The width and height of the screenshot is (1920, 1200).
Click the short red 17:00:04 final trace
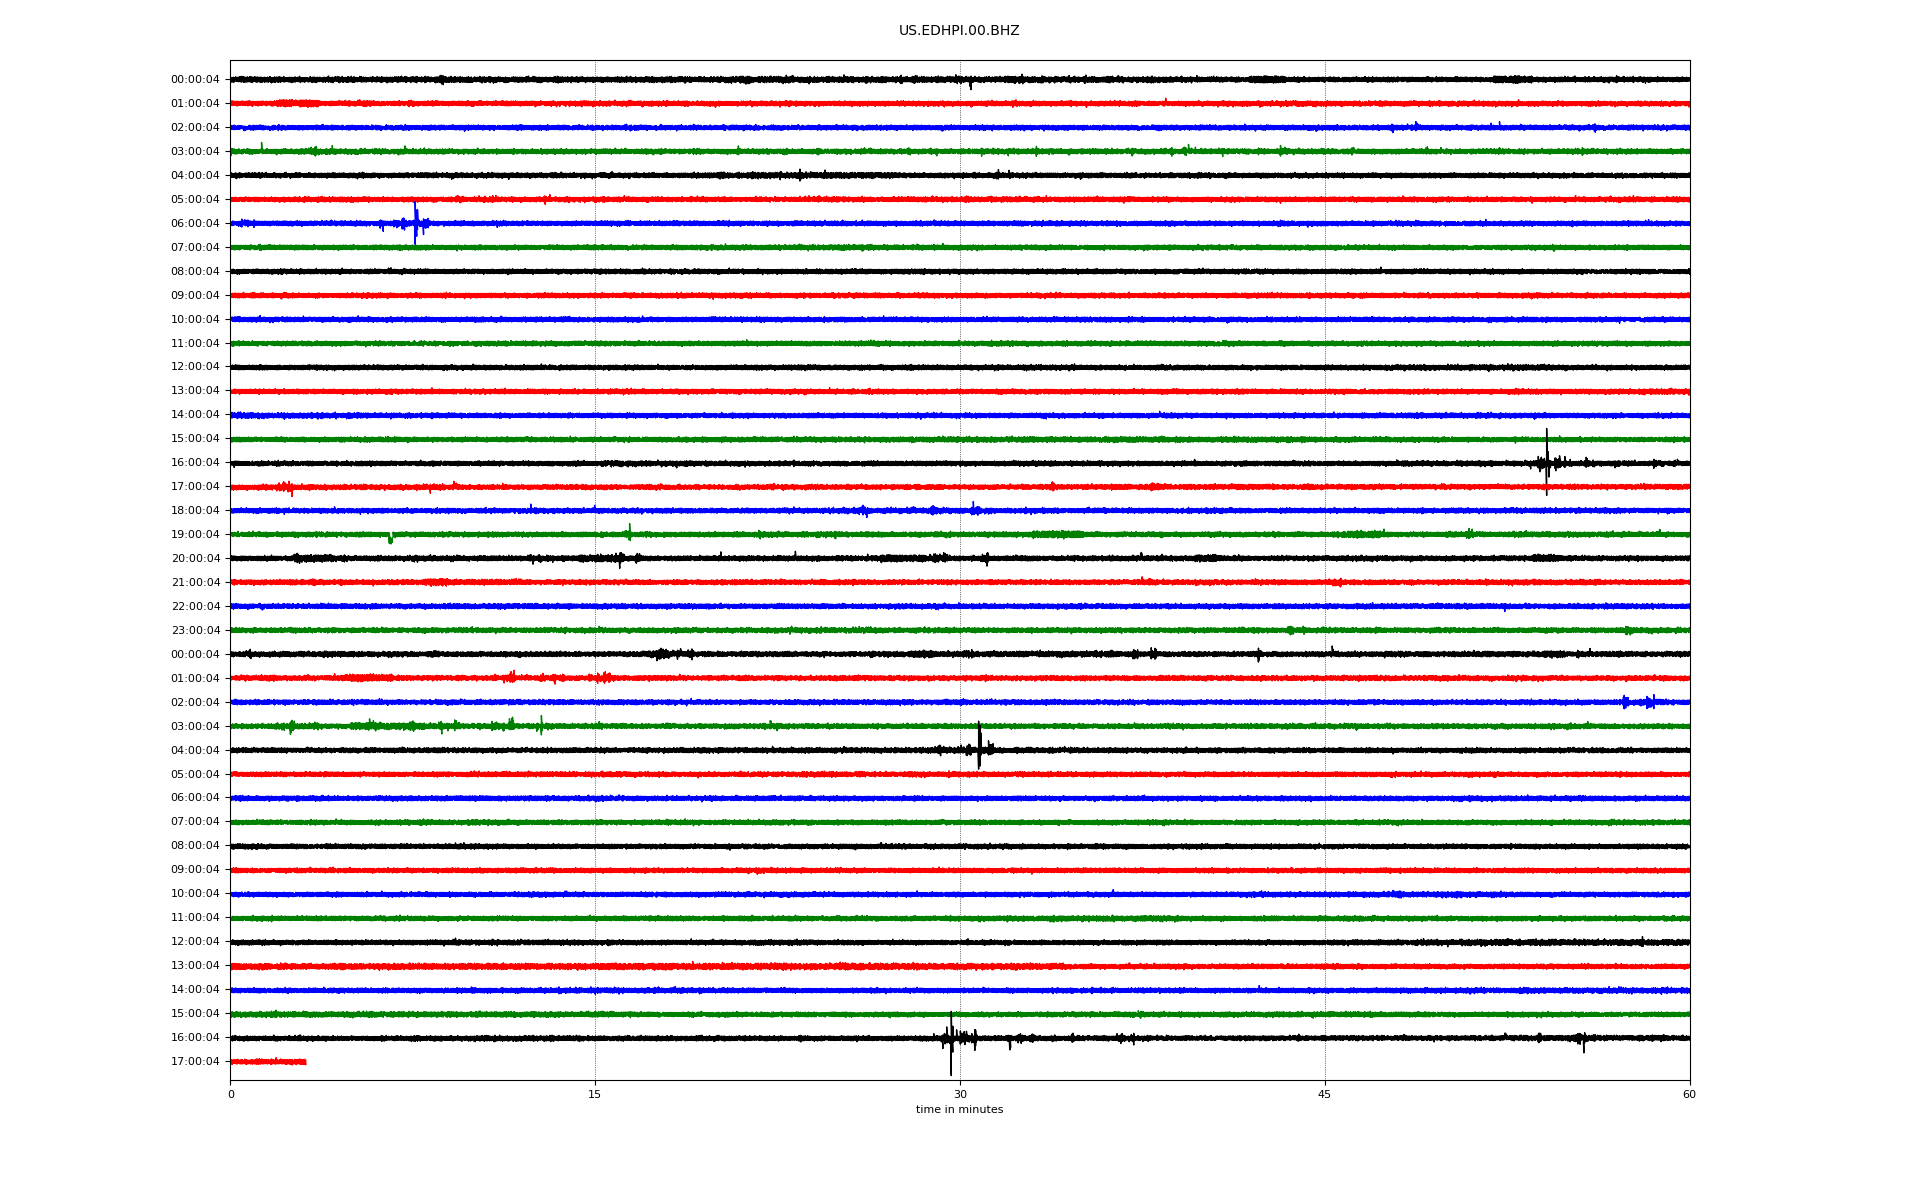click(x=268, y=1061)
